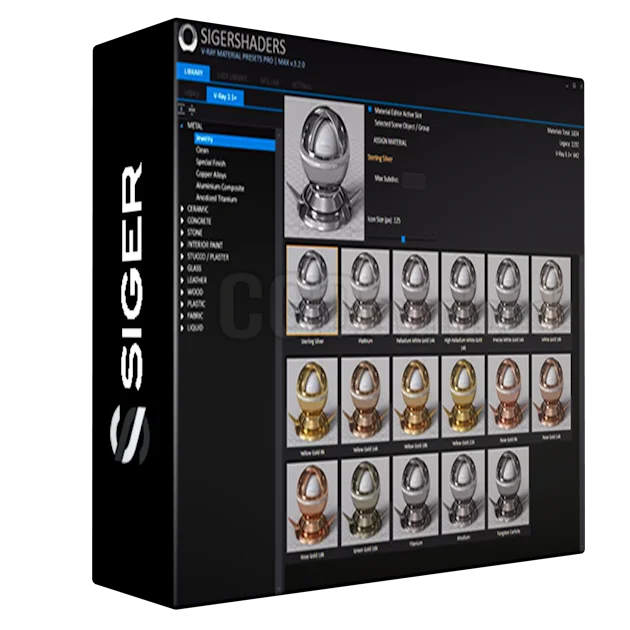Select the Tungsten Carbide material thumbnail
This screenshot has height=630, width=630.
pyautogui.click(x=508, y=489)
